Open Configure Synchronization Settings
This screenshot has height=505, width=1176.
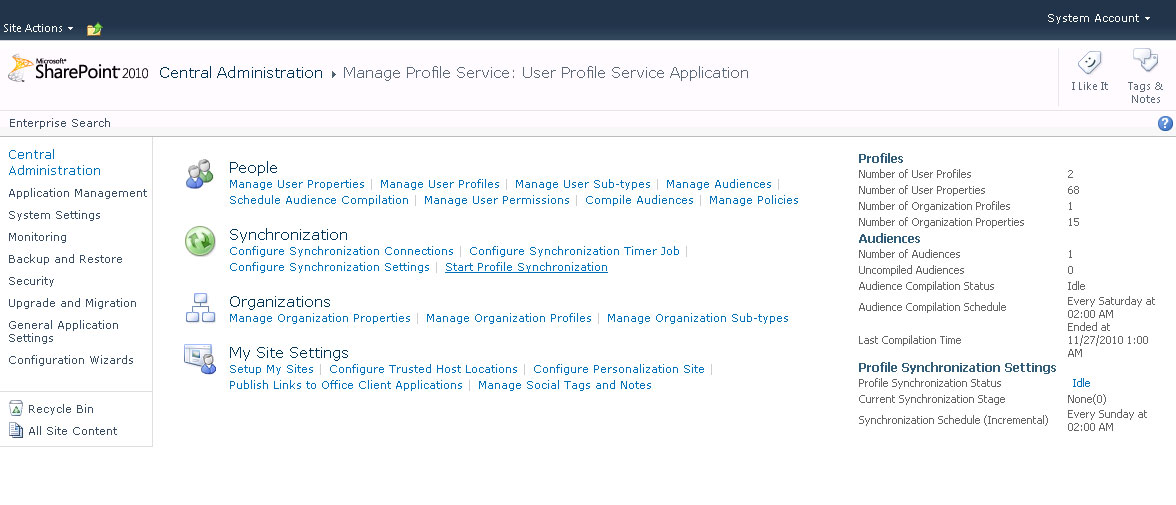click(329, 267)
